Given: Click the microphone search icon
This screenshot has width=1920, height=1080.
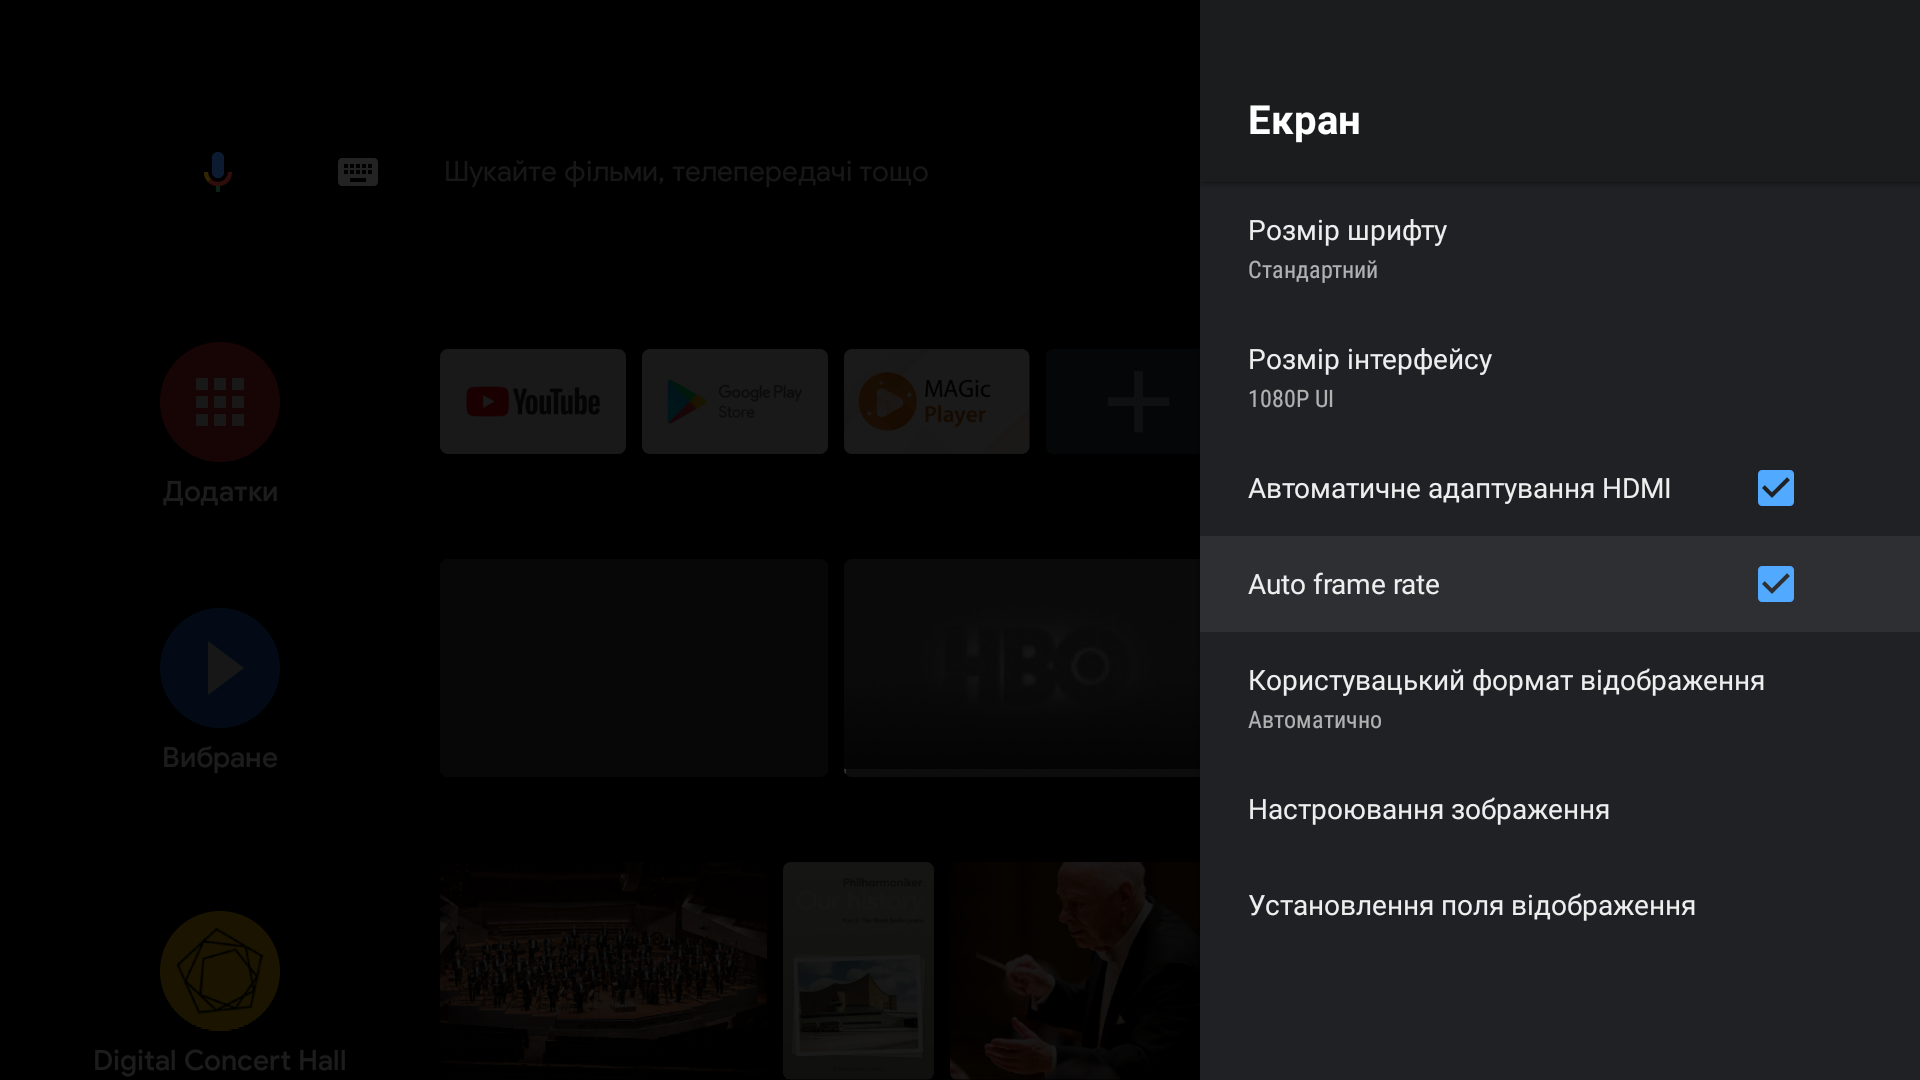Looking at the screenshot, I should coord(219,171).
